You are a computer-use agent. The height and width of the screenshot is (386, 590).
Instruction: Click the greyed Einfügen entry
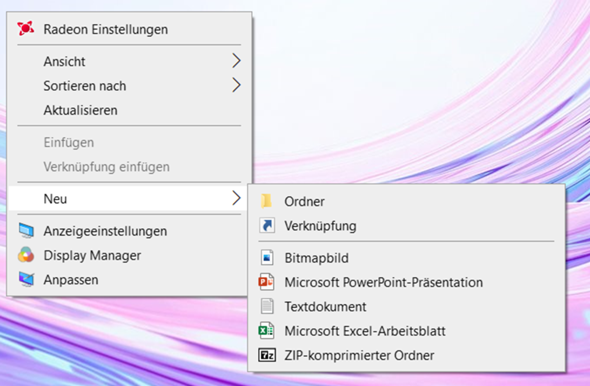(129, 142)
